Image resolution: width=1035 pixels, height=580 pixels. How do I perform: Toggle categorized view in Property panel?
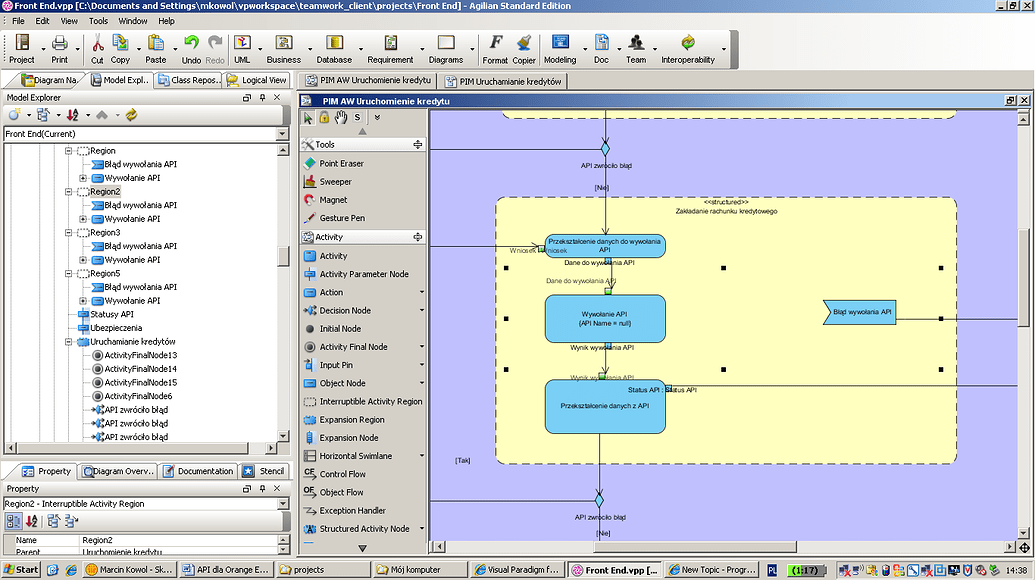pyautogui.click(x=13, y=521)
